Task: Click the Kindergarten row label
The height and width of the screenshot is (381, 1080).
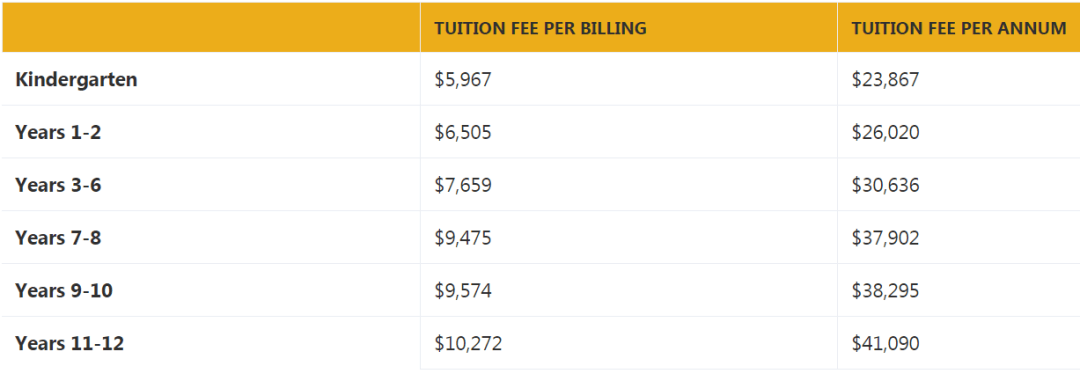Action: (x=76, y=80)
